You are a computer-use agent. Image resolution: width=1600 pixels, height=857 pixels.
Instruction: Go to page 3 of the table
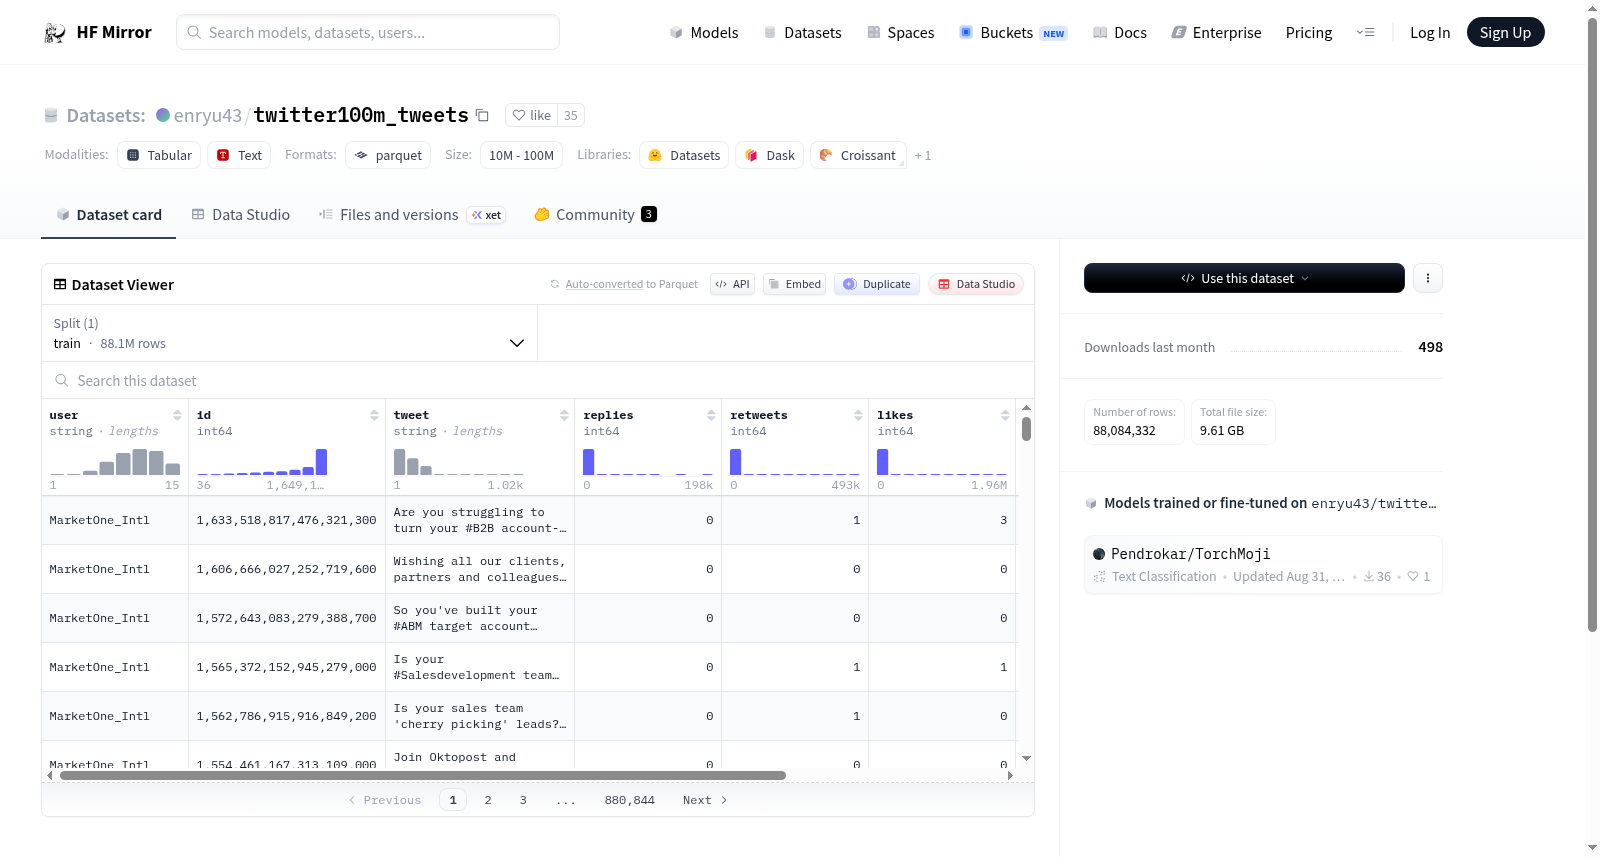click(523, 800)
